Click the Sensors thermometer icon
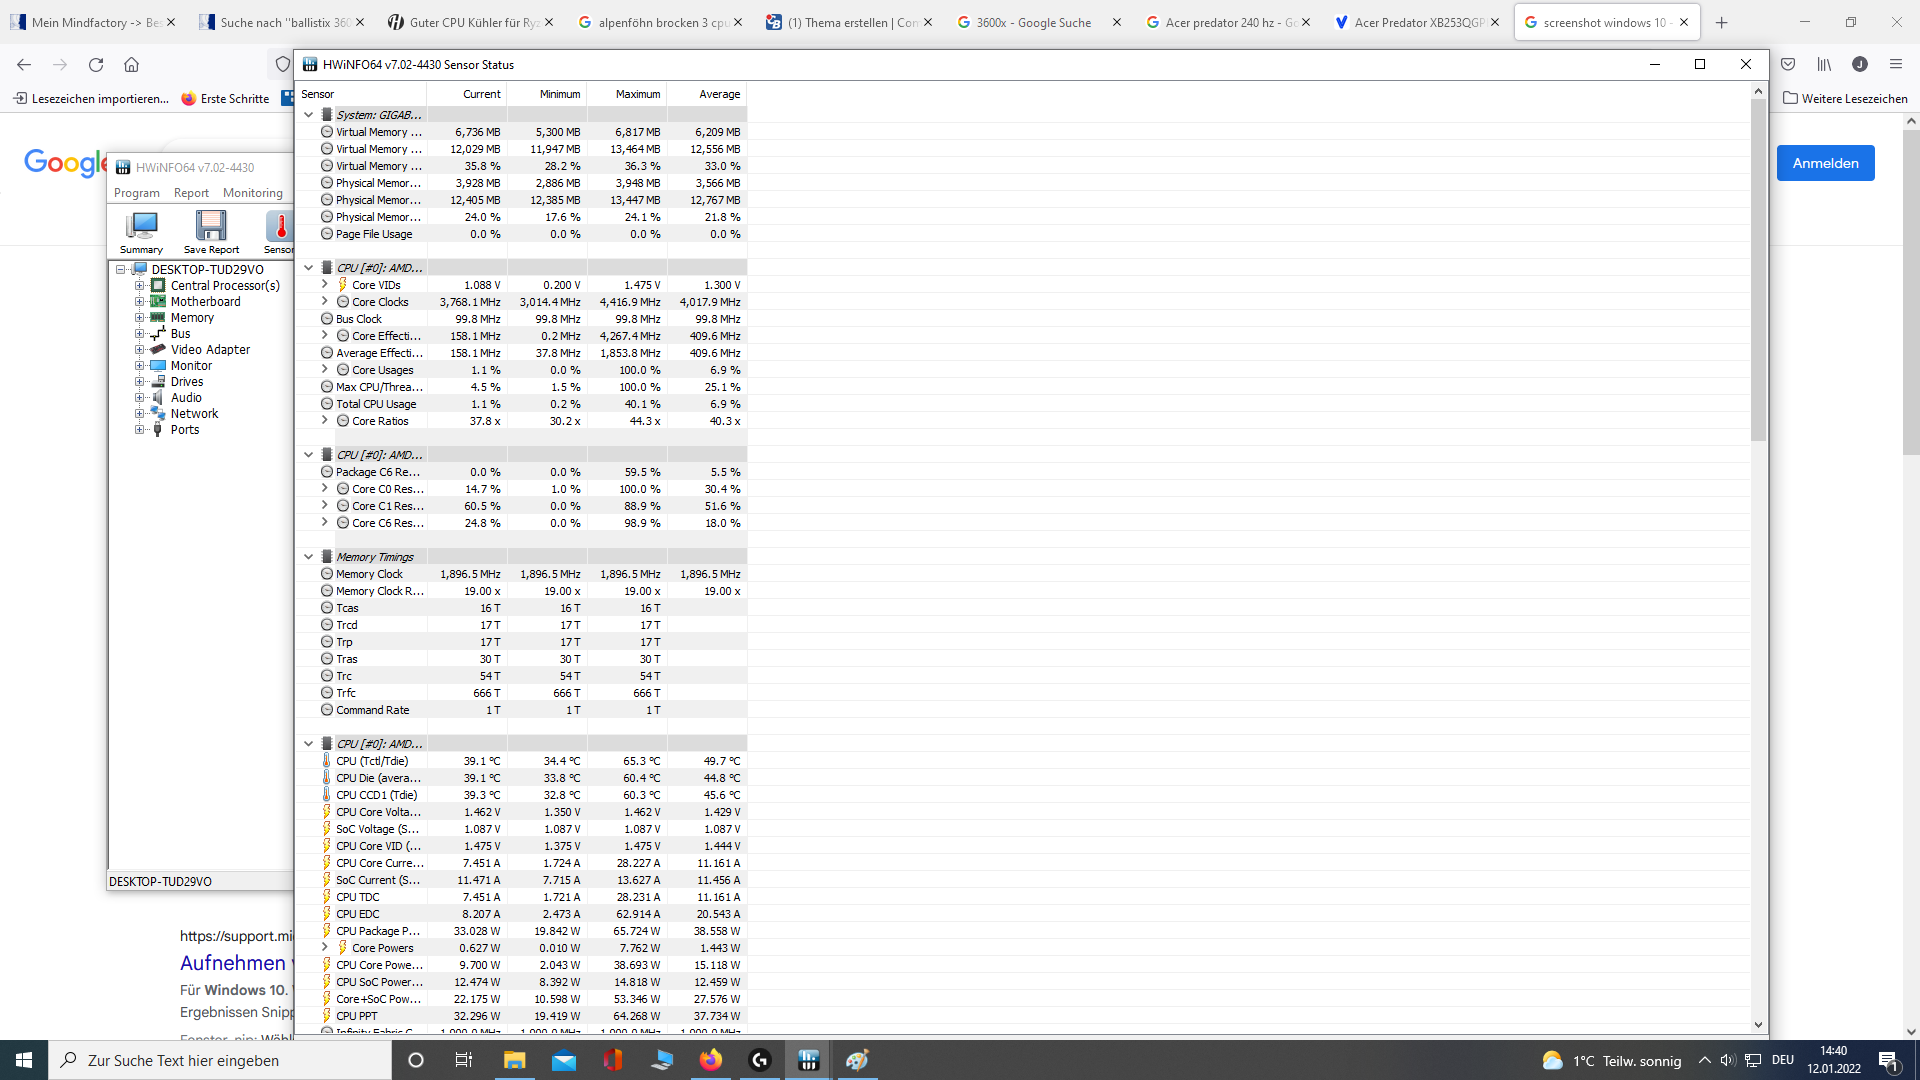The width and height of the screenshot is (1920, 1080). coord(281,226)
